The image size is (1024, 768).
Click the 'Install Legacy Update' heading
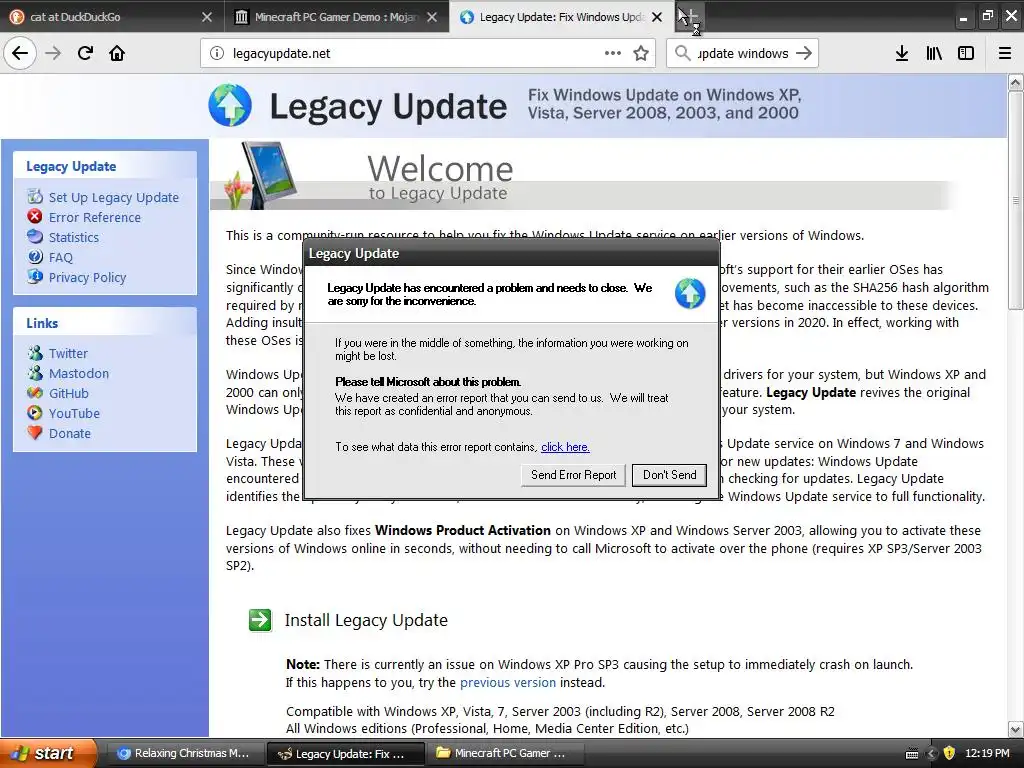[x=366, y=620]
